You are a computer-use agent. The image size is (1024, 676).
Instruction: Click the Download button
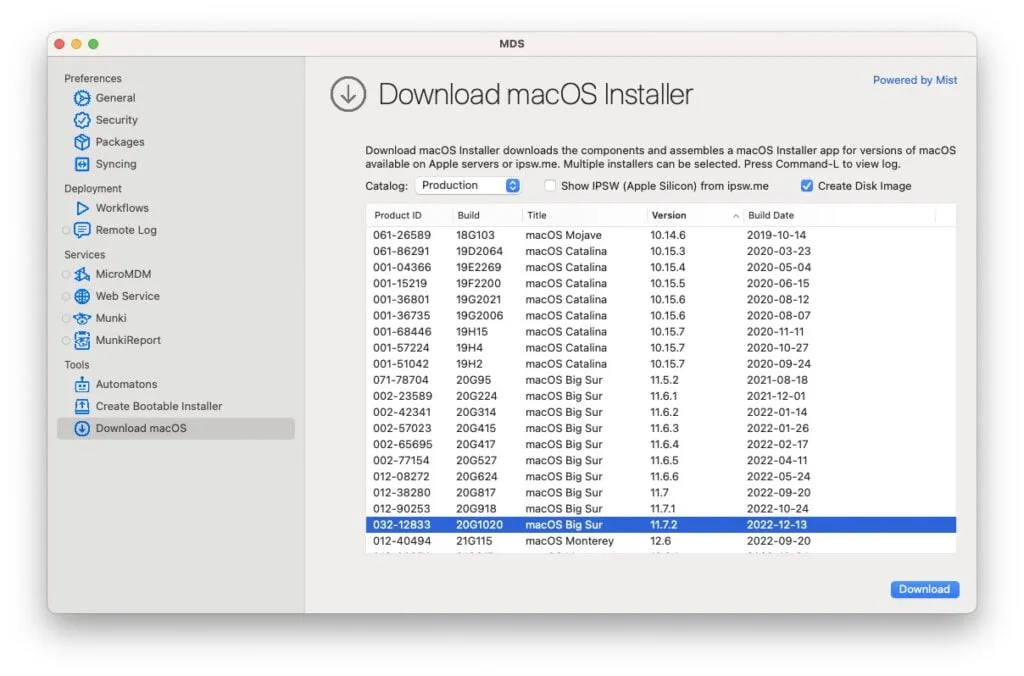tap(924, 589)
